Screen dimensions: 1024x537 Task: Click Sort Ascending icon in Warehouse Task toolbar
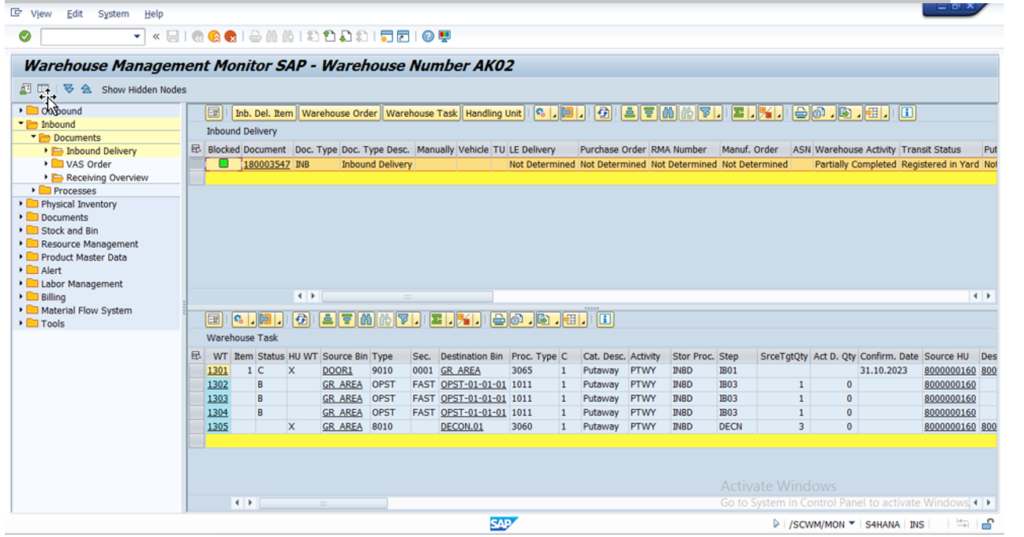(327, 319)
